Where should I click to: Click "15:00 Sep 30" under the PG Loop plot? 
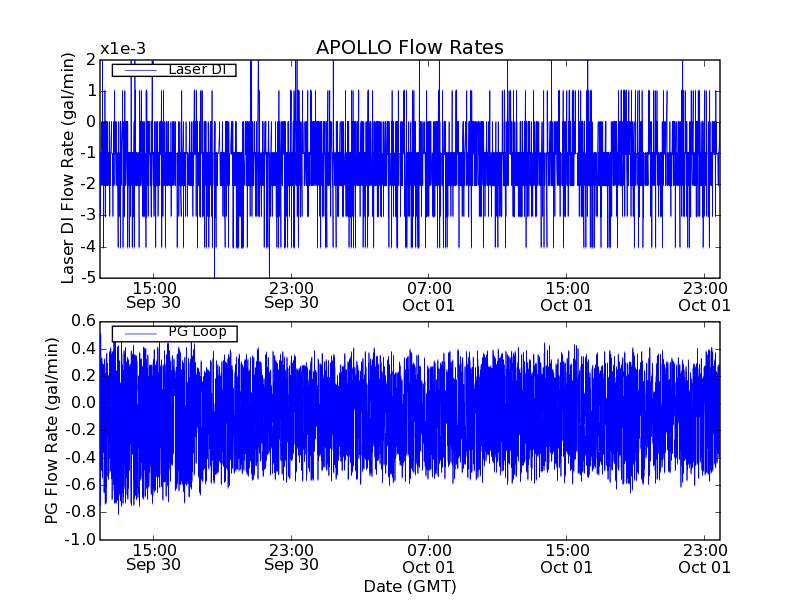click(154, 558)
